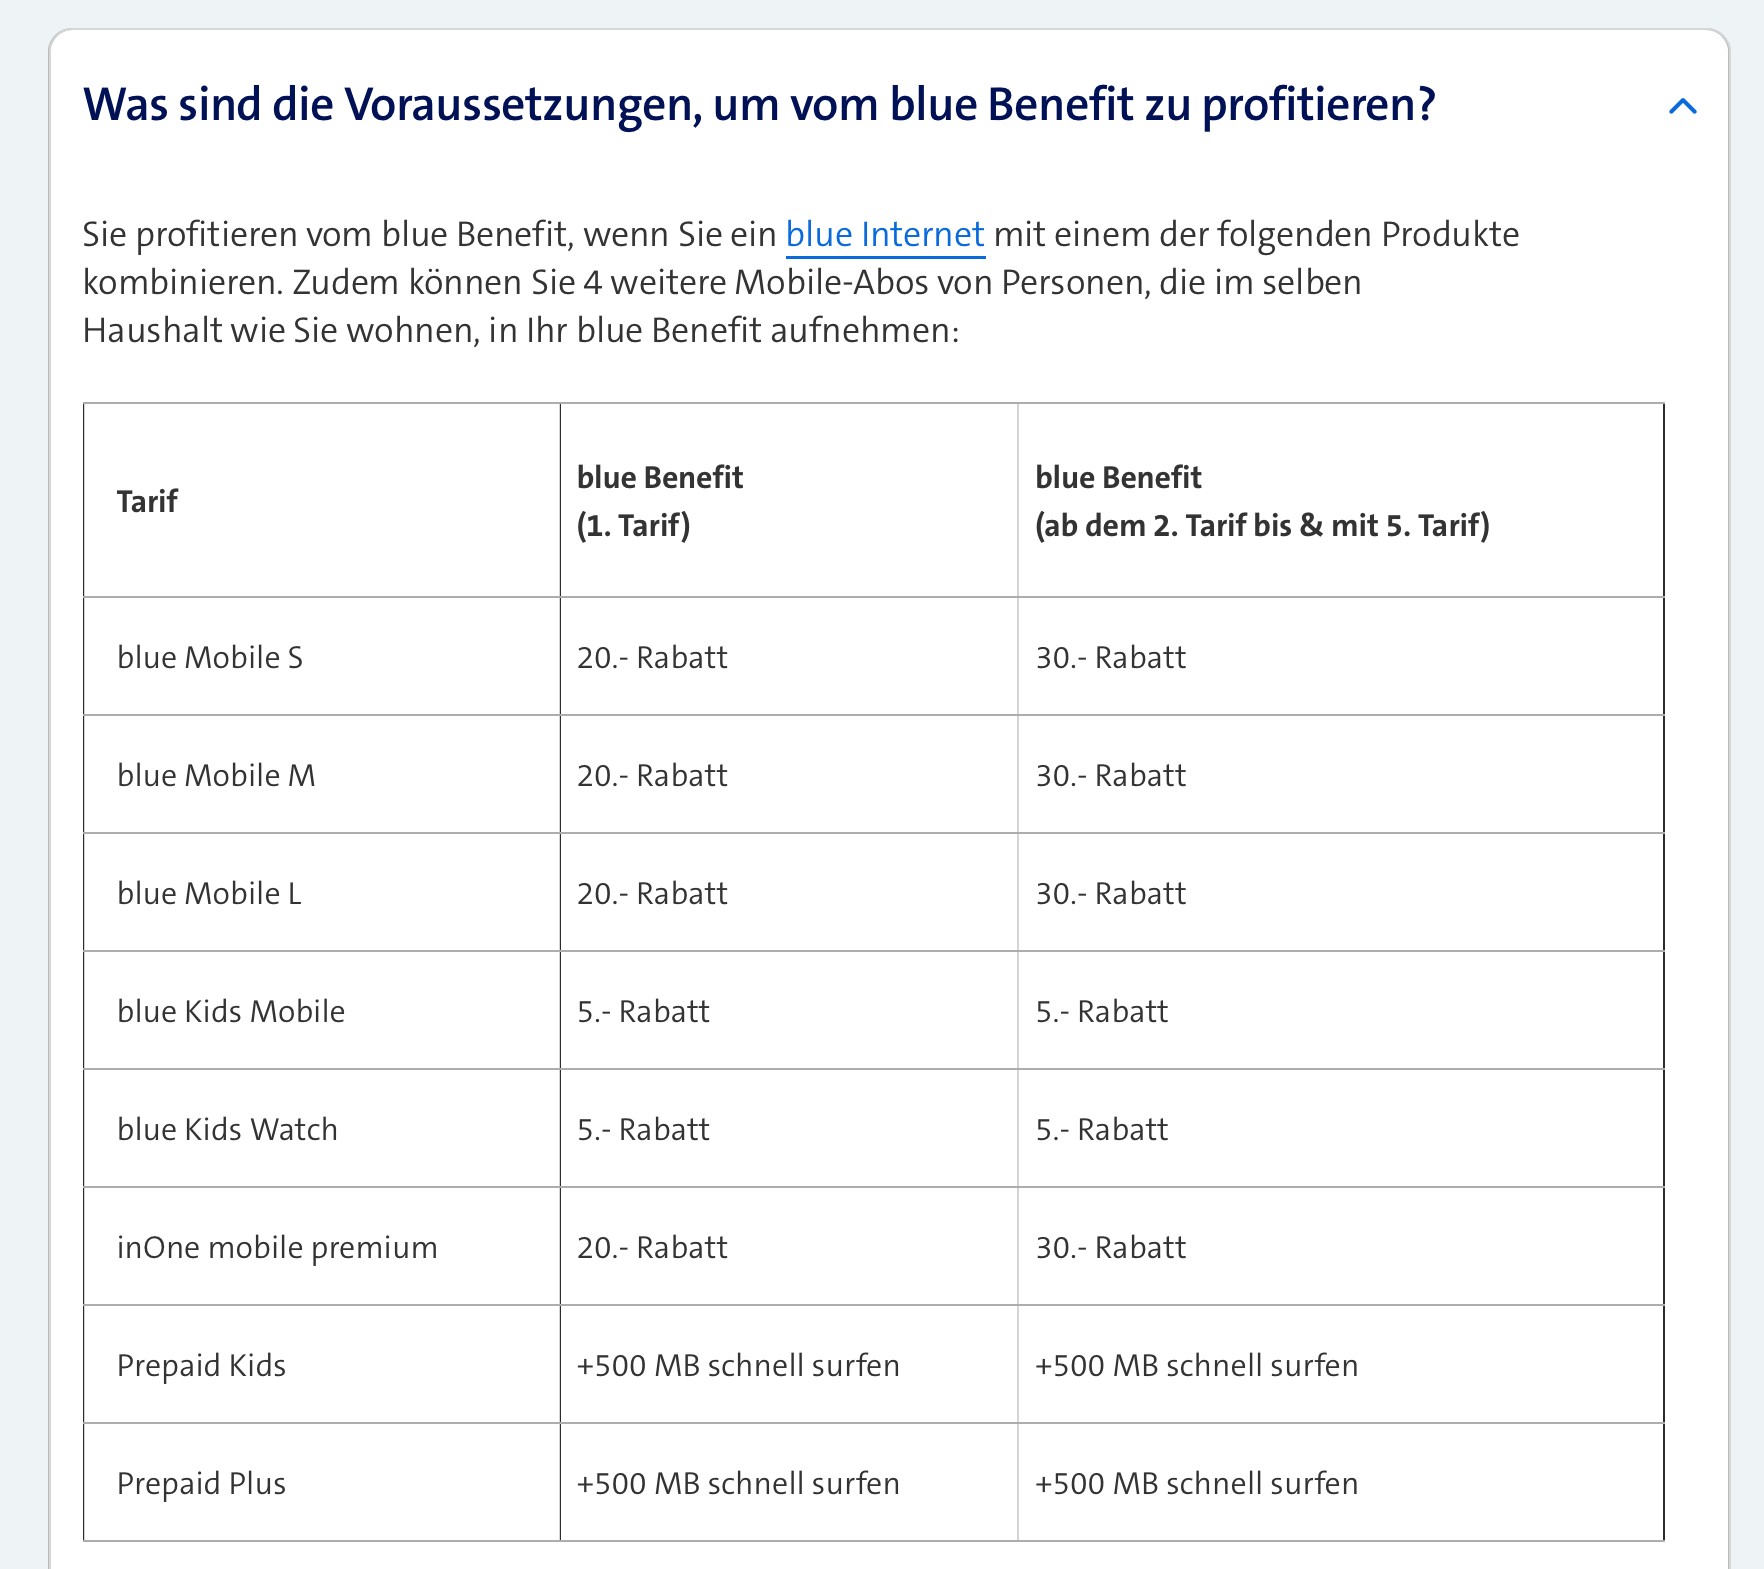The image size is (1764, 1569).
Task: Collapse the blue Benefit FAQ chevron
Action: click(x=1682, y=106)
